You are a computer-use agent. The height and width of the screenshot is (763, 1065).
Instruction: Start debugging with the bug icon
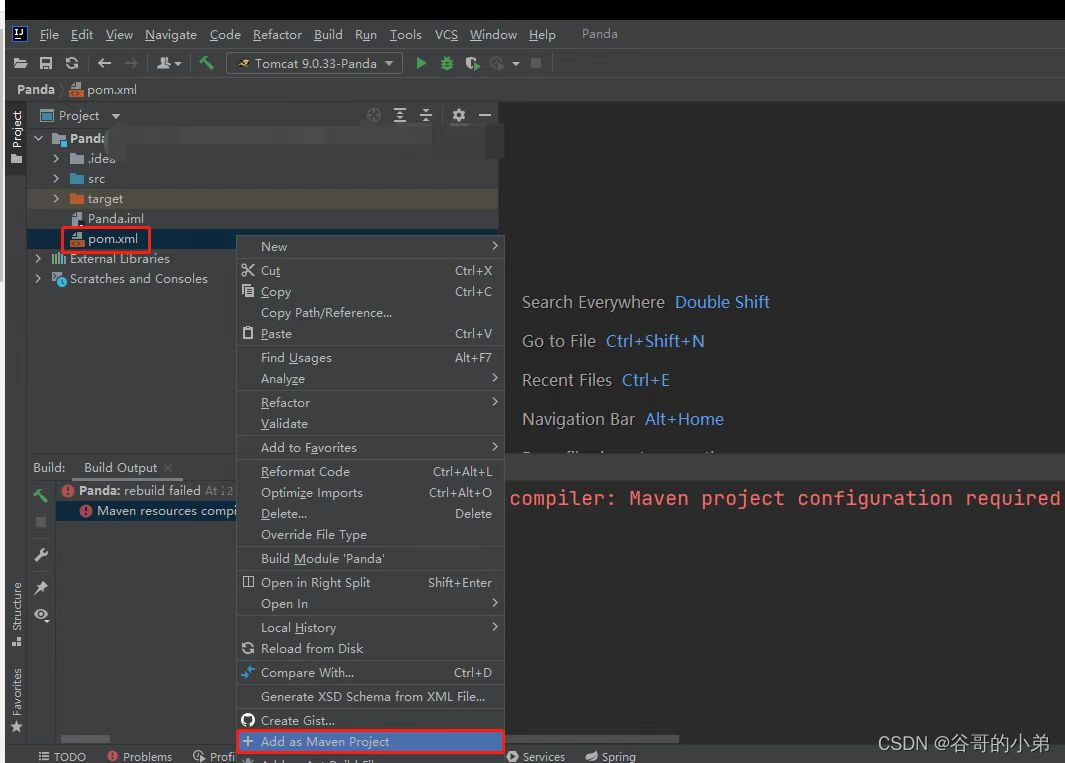point(446,62)
